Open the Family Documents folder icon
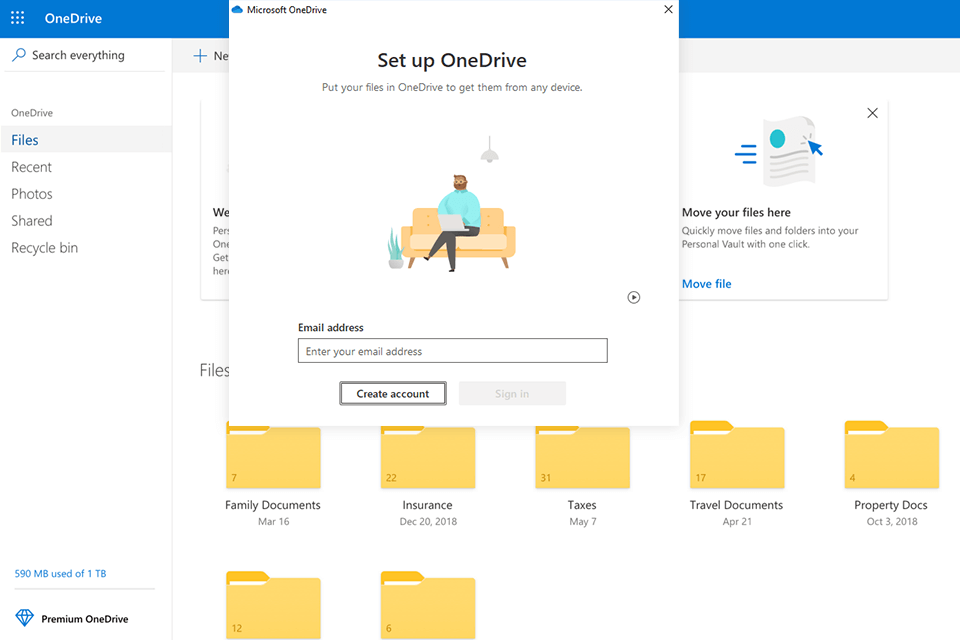This screenshot has height=640, width=960. click(x=273, y=455)
